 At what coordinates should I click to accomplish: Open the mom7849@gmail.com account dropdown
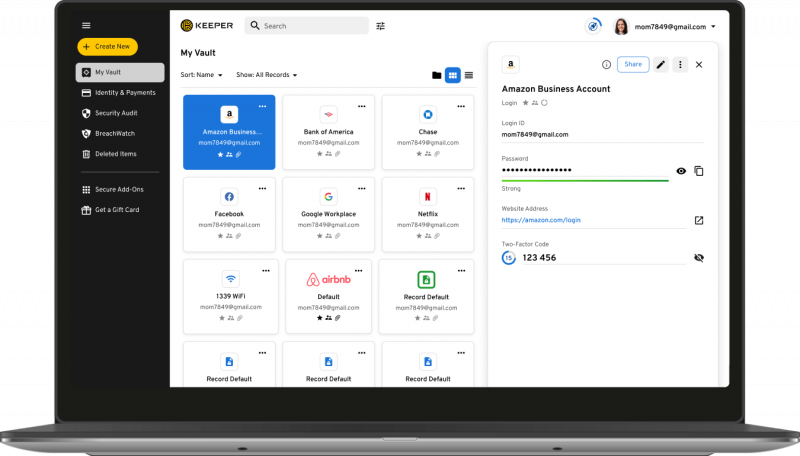(x=674, y=27)
